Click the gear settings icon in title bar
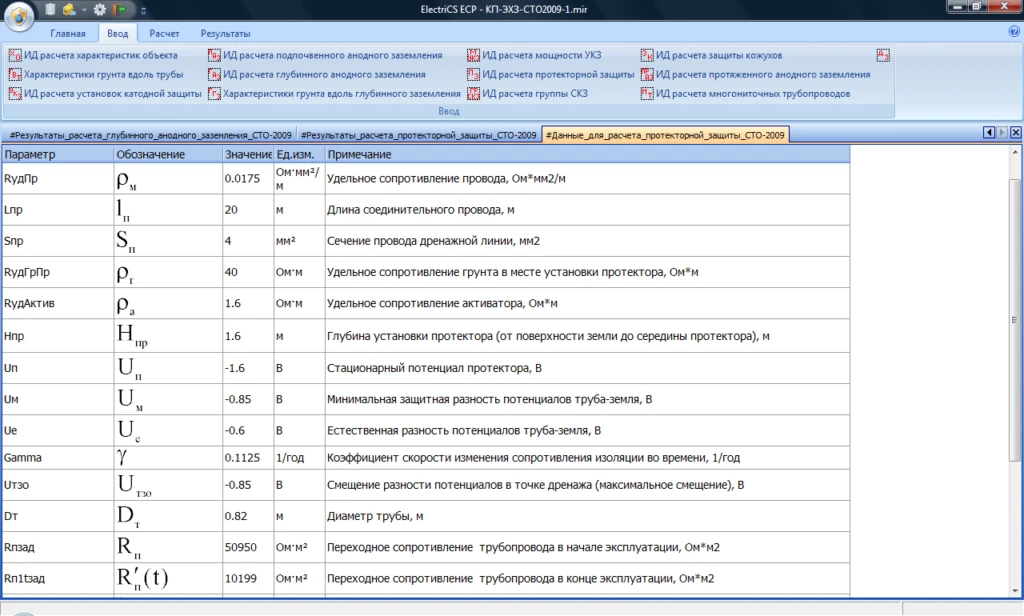Image resolution: width=1024 pixels, height=616 pixels. pyautogui.click(x=100, y=9)
